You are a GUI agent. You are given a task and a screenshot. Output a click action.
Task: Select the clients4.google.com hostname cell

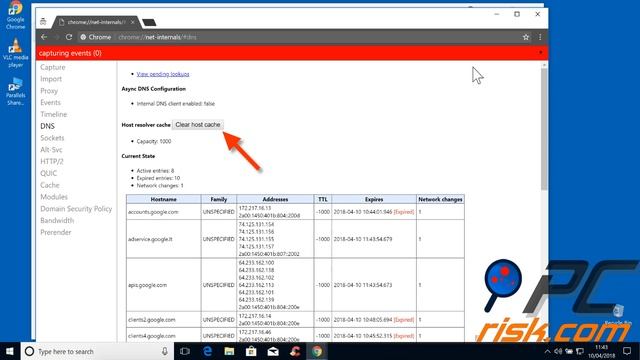pyautogui.click(x=163, y=336)
